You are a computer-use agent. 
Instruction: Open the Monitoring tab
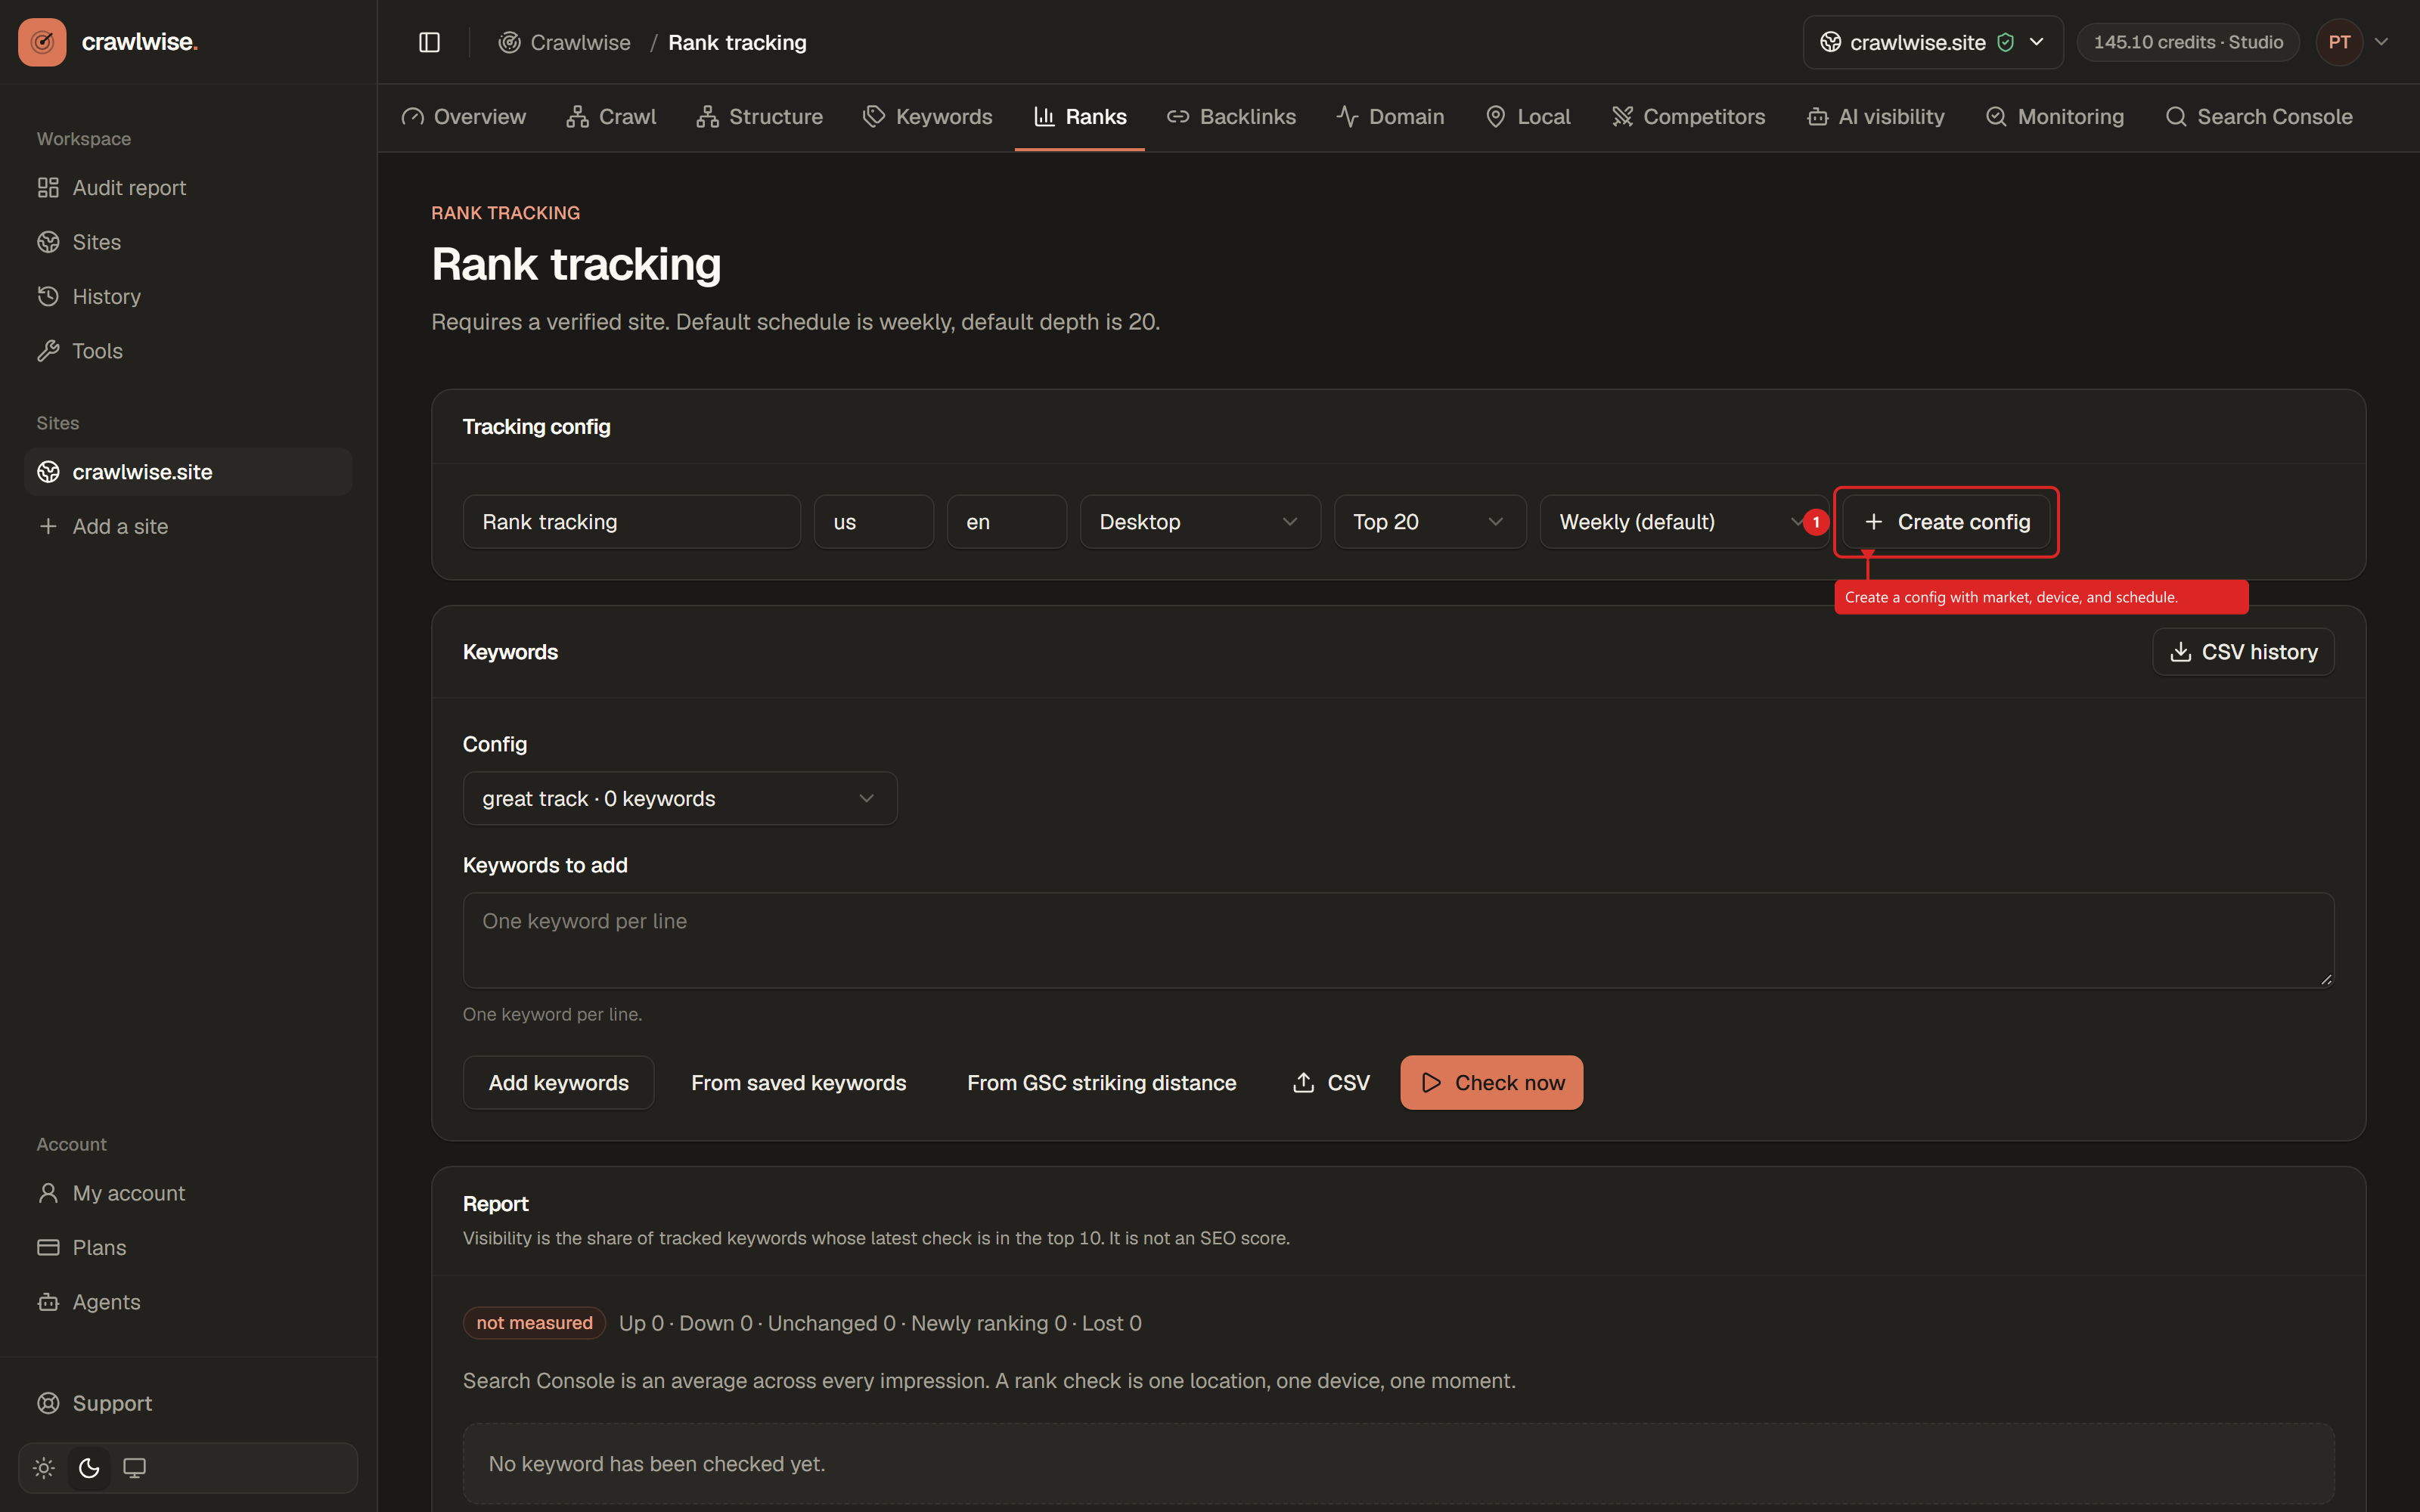(x=2055, y=117)
